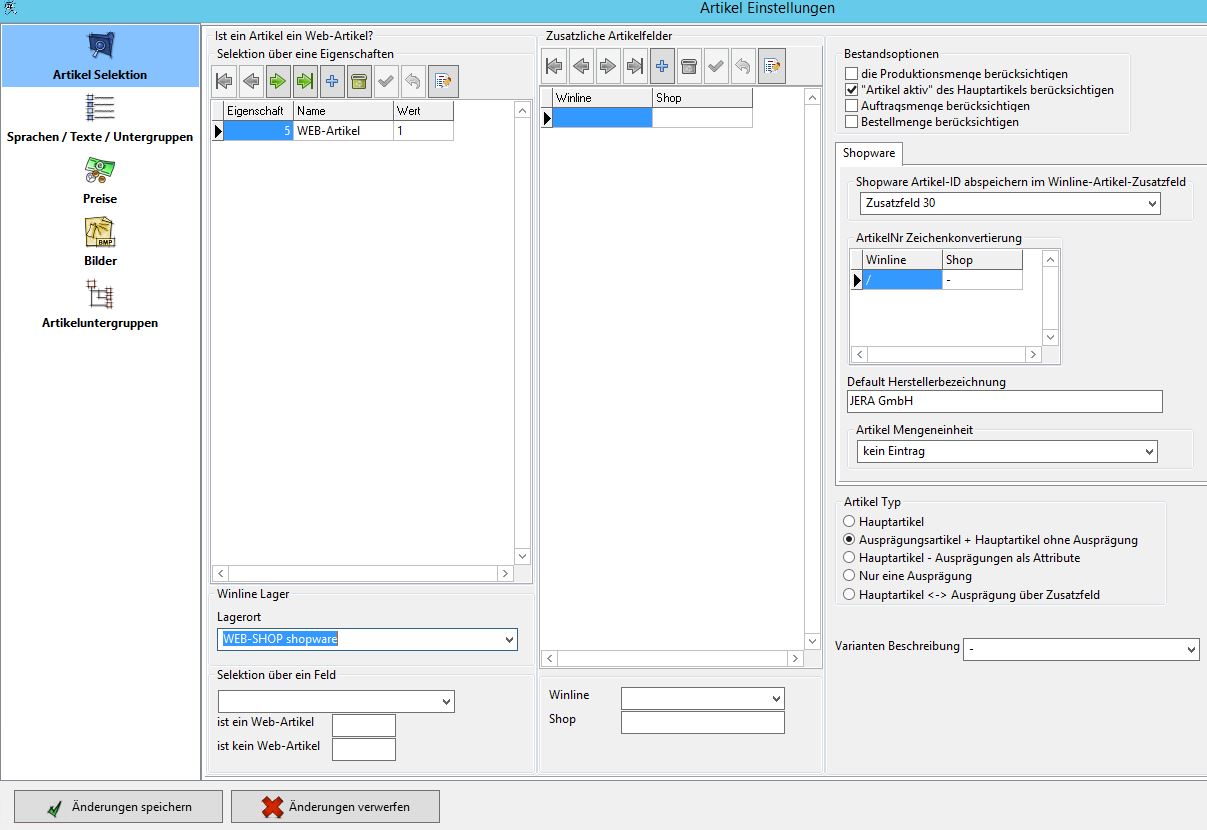
Task: Select Hauptartikel radio option
Action: 850,522
